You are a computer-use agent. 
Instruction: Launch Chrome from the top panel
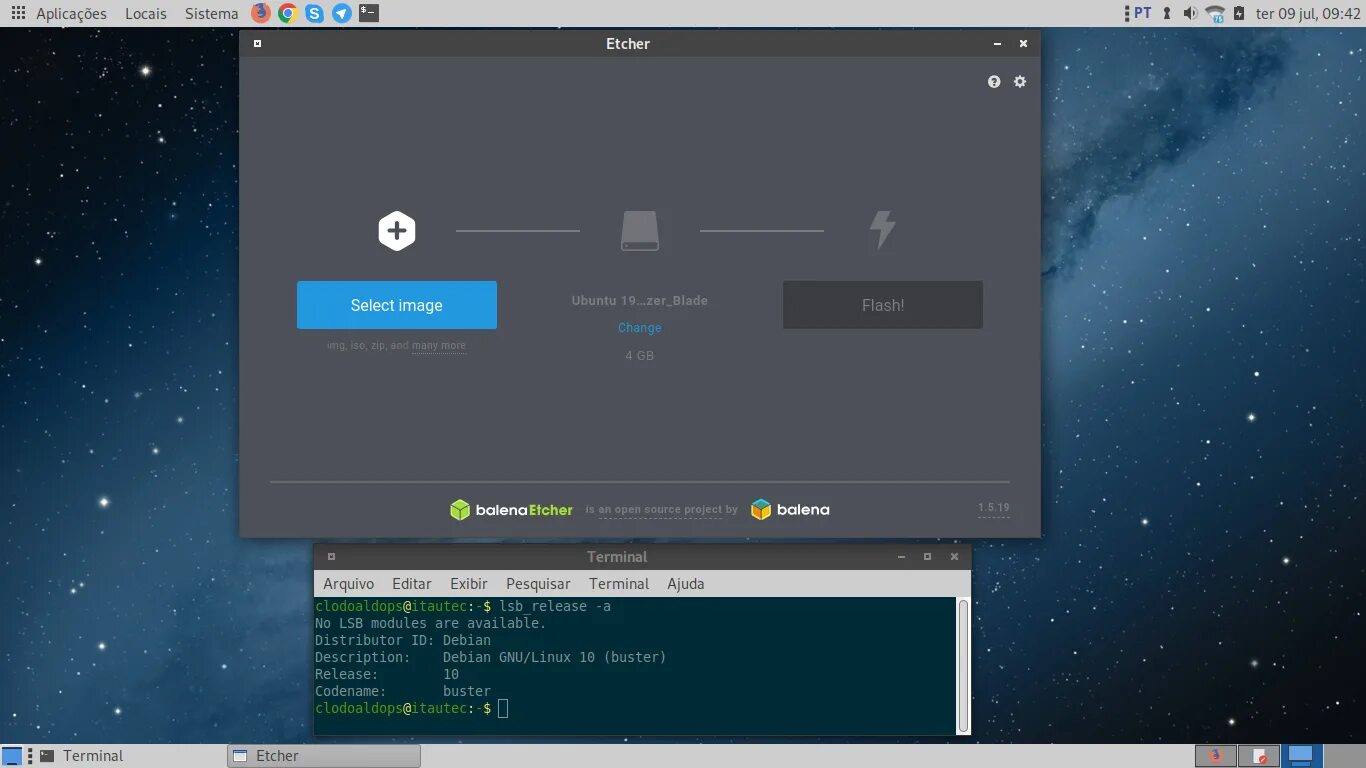pos(288,13)
